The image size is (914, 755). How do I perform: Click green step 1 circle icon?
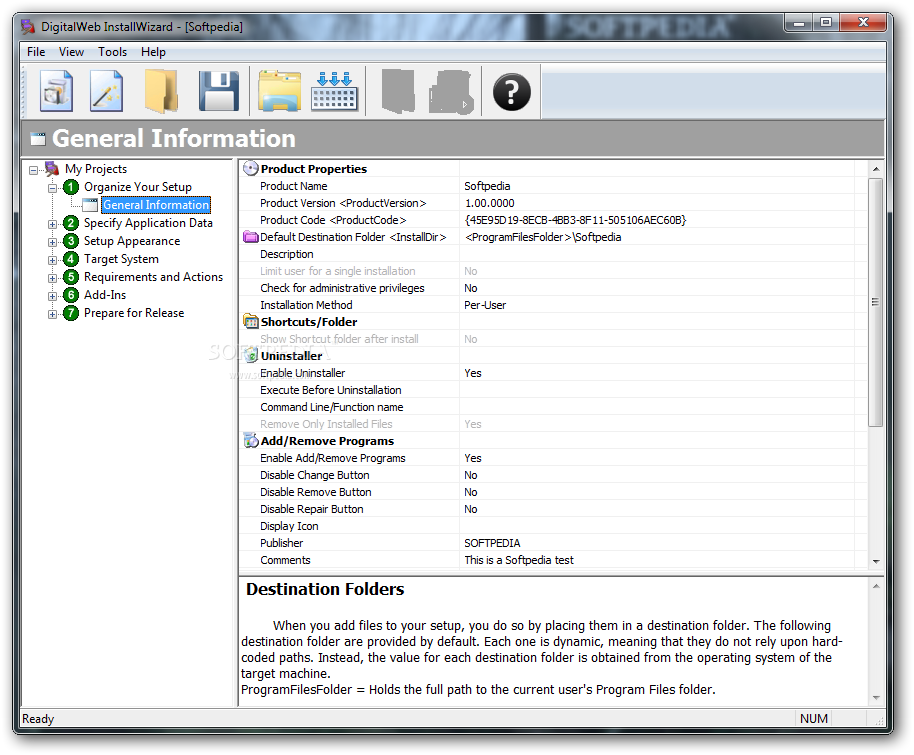pos(71,187)
